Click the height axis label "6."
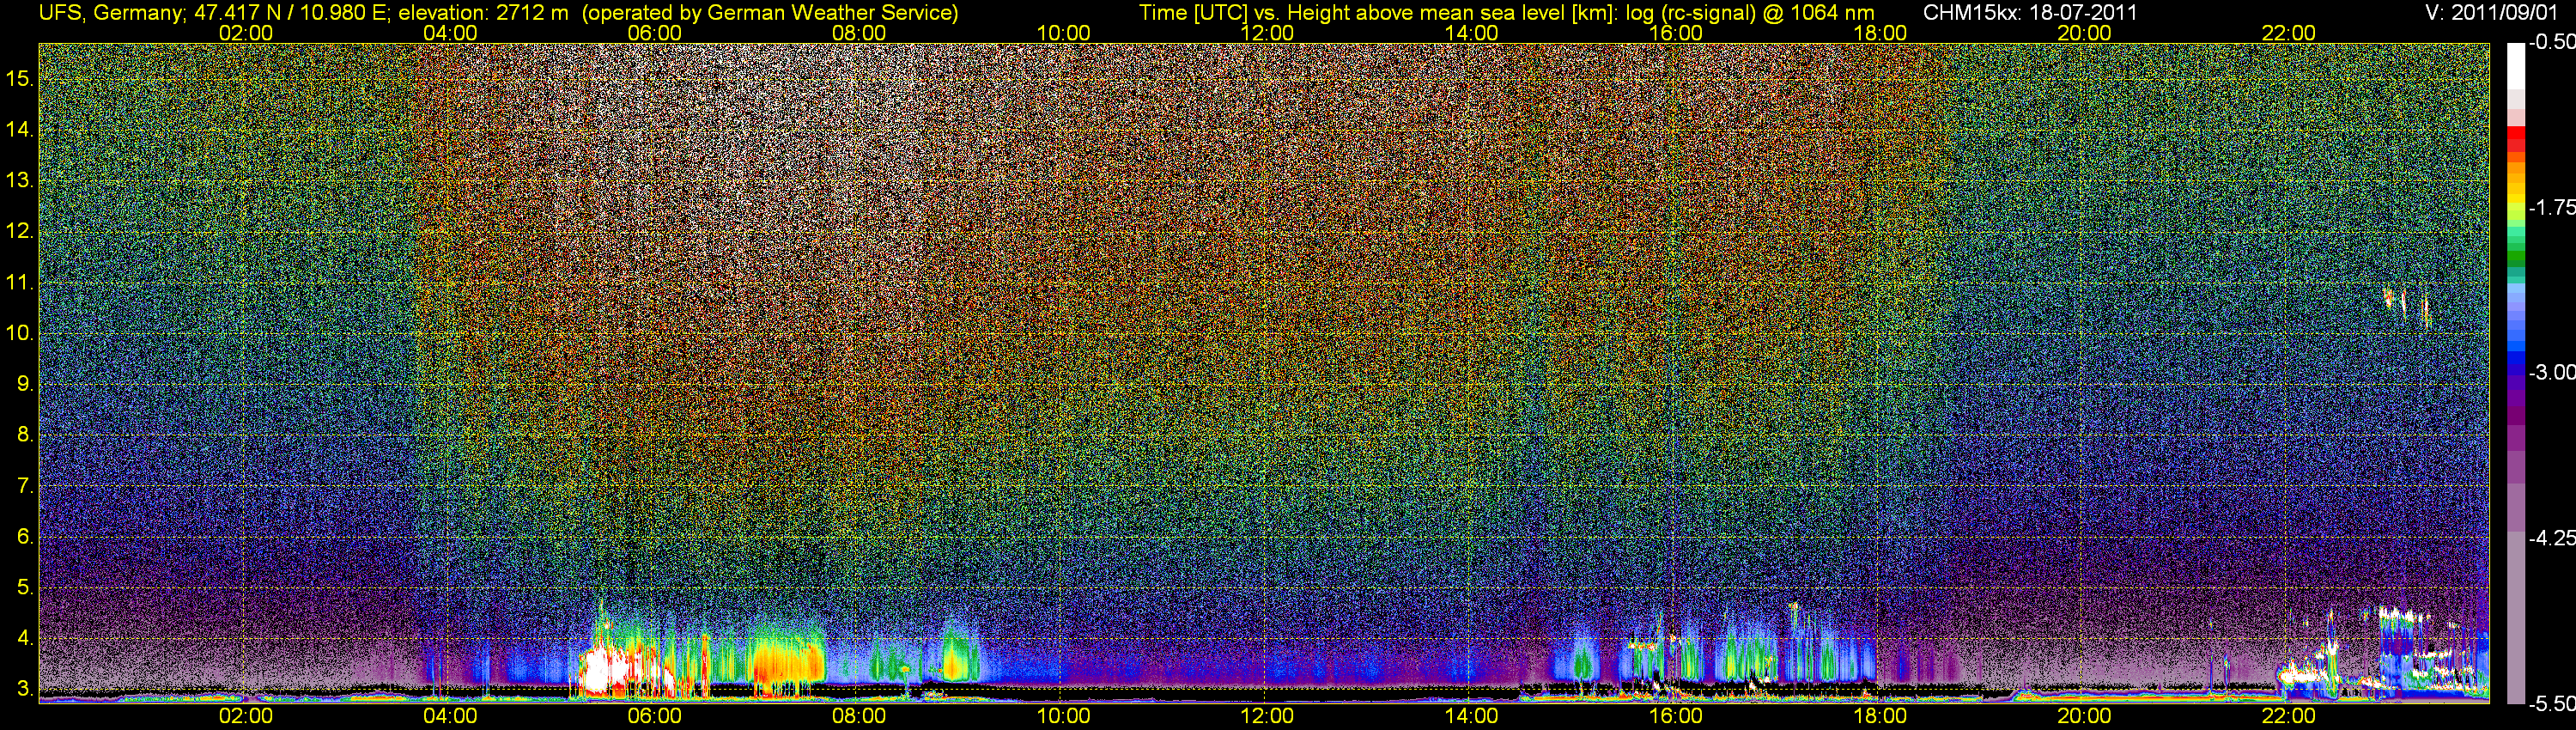 tap(26, 537)
